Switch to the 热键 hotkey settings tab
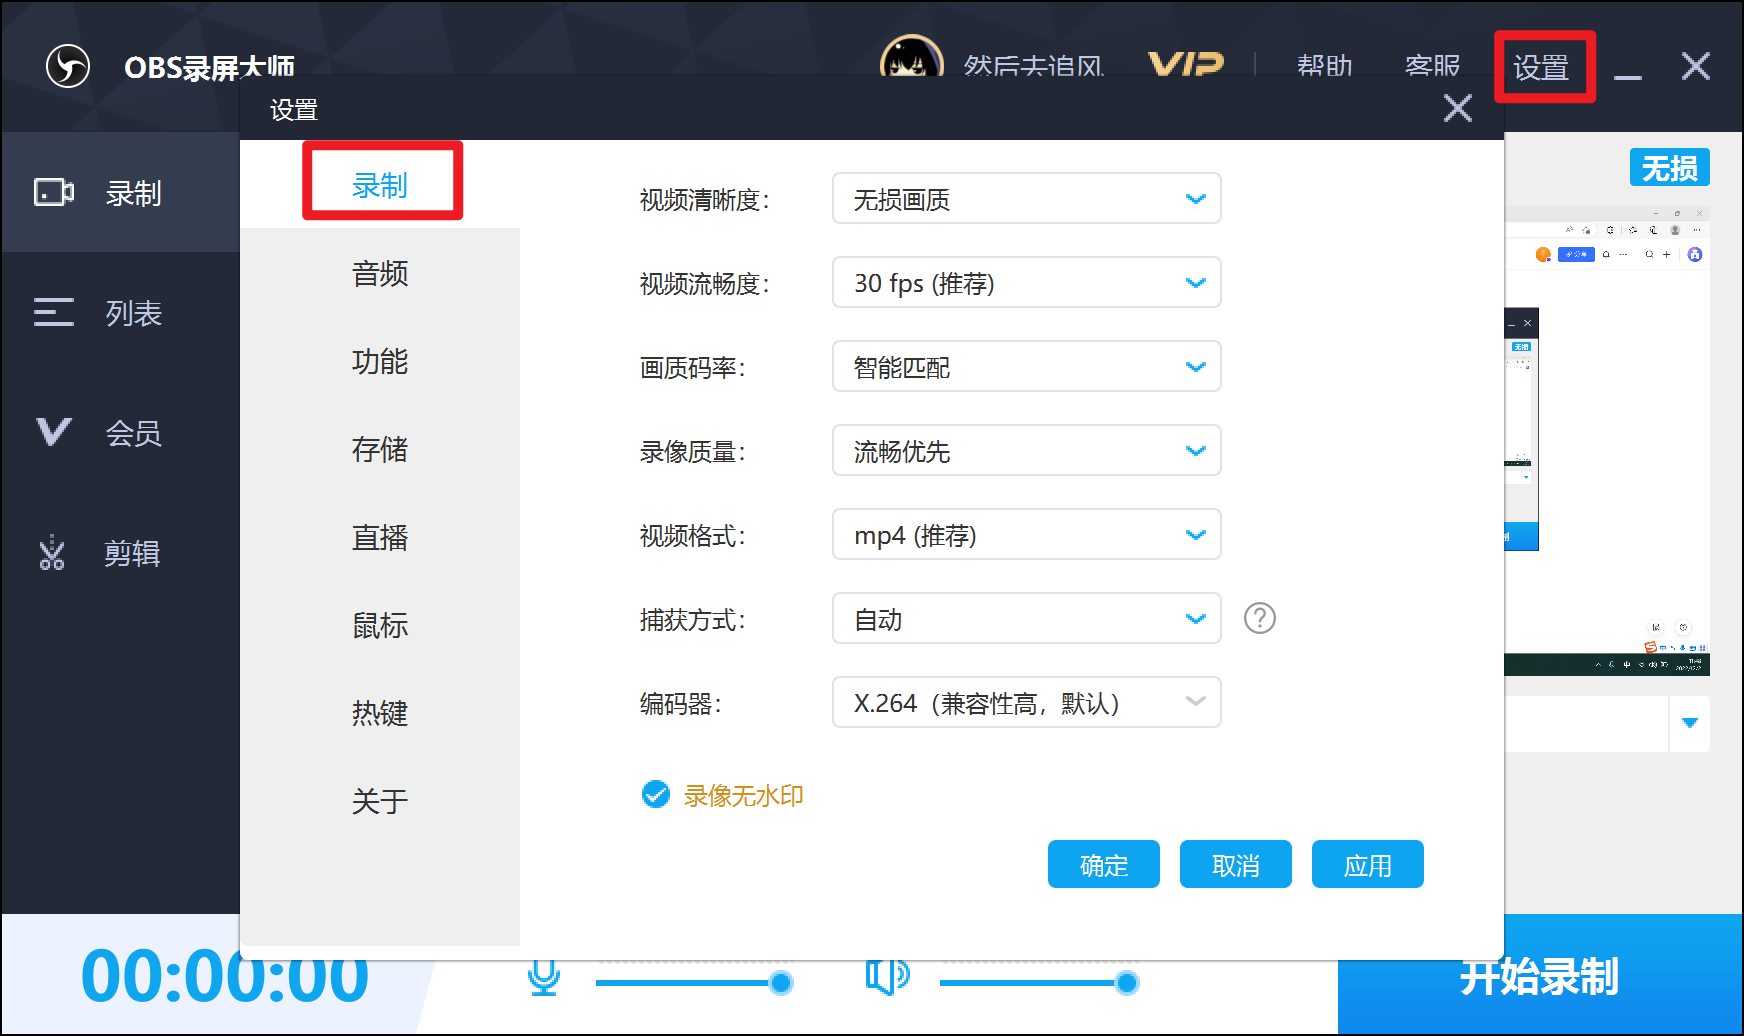 point(380,713)
